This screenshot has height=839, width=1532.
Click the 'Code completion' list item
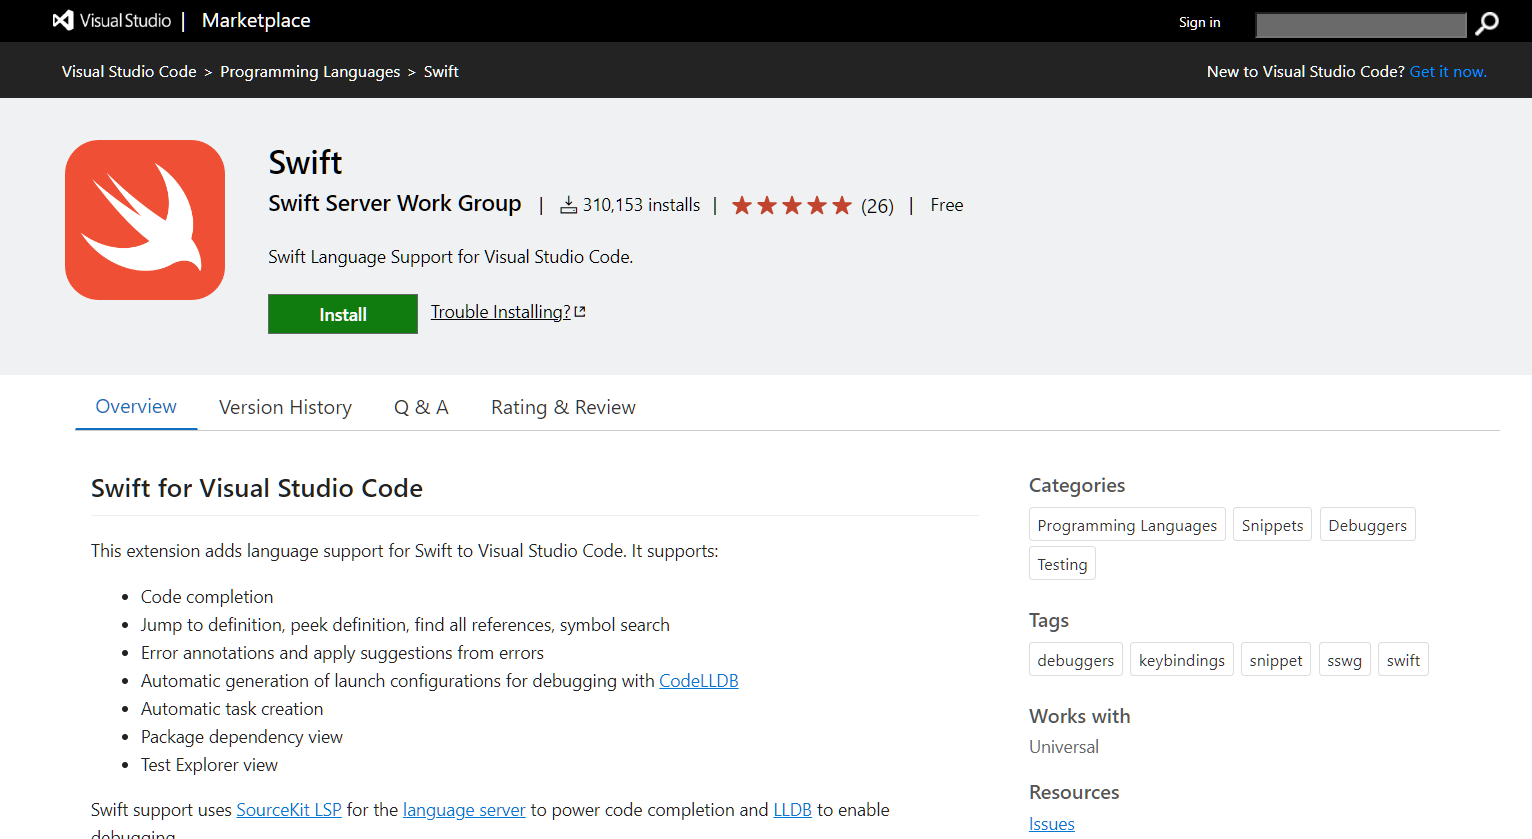[207, 597]
